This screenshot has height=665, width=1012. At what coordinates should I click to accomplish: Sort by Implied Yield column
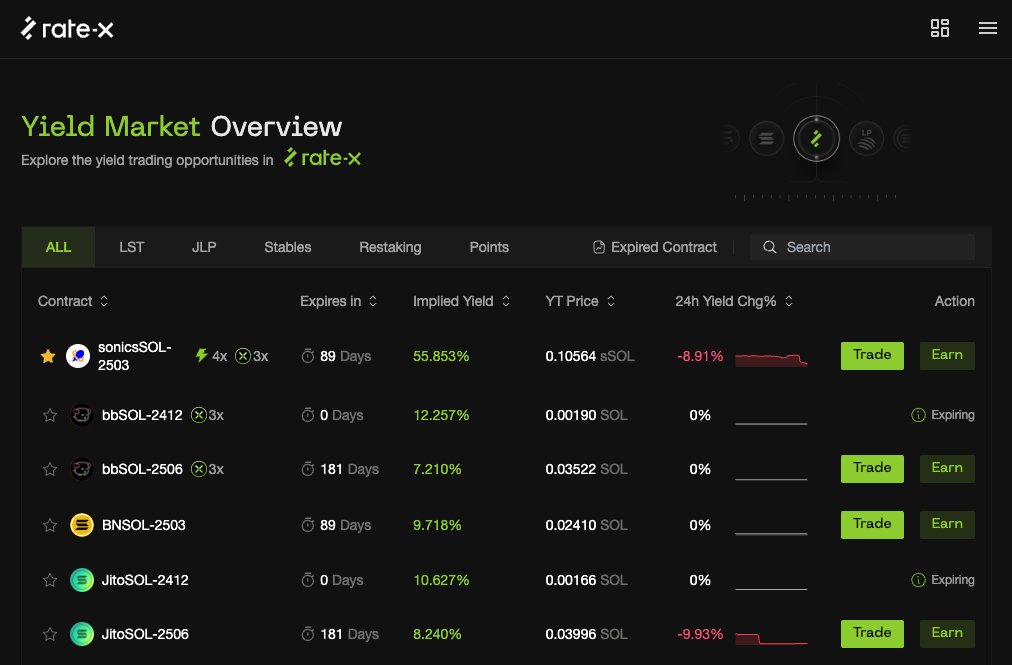[x=461, y=301]
